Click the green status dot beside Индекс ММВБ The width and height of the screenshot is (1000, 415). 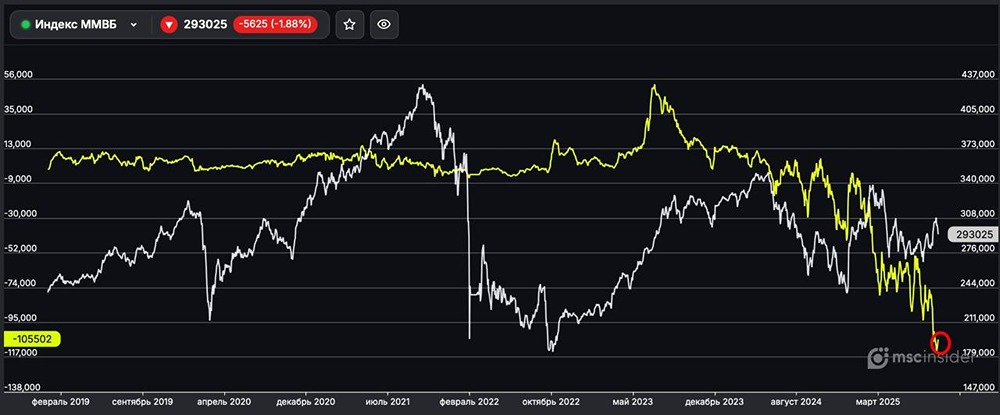point(26,25)
